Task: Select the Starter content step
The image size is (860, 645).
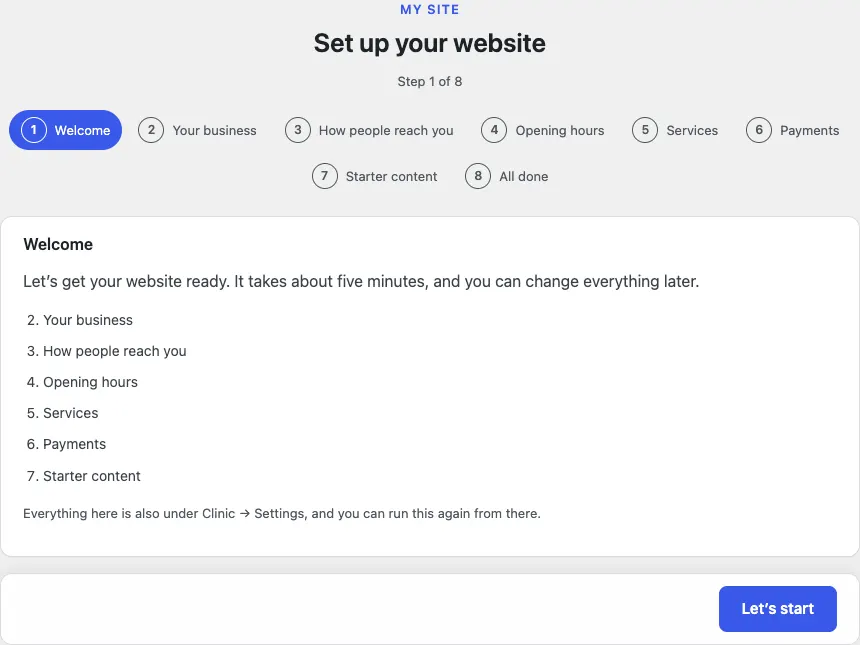Action: pos(375,176)
